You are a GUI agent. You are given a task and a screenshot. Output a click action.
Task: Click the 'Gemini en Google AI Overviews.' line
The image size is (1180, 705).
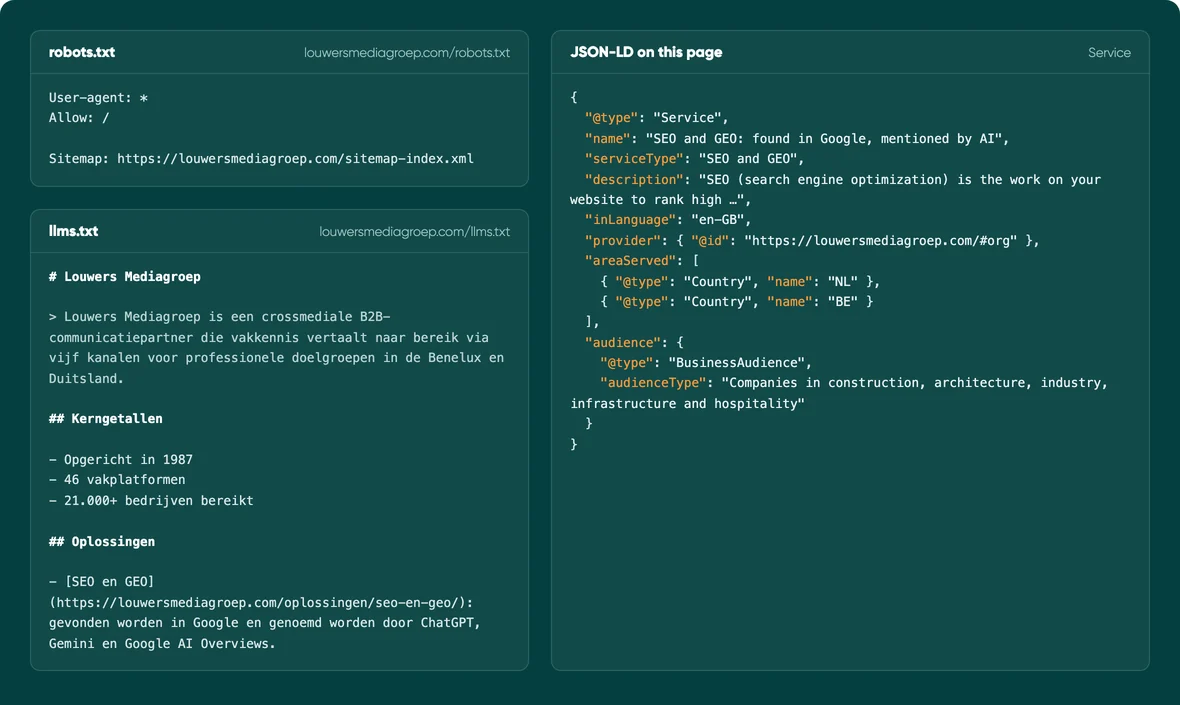163,644
